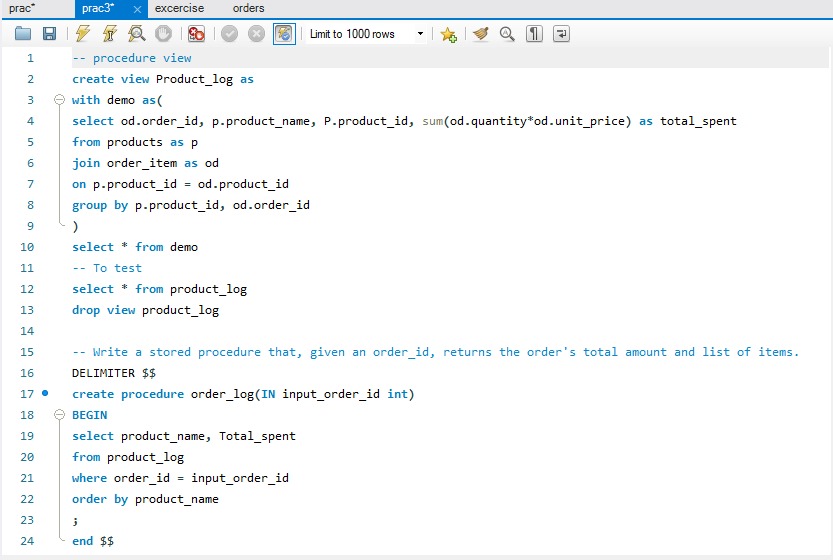Screen dimensions: 833x560
Task: Switch to the prac3 tab
Action: coord(98,9)
